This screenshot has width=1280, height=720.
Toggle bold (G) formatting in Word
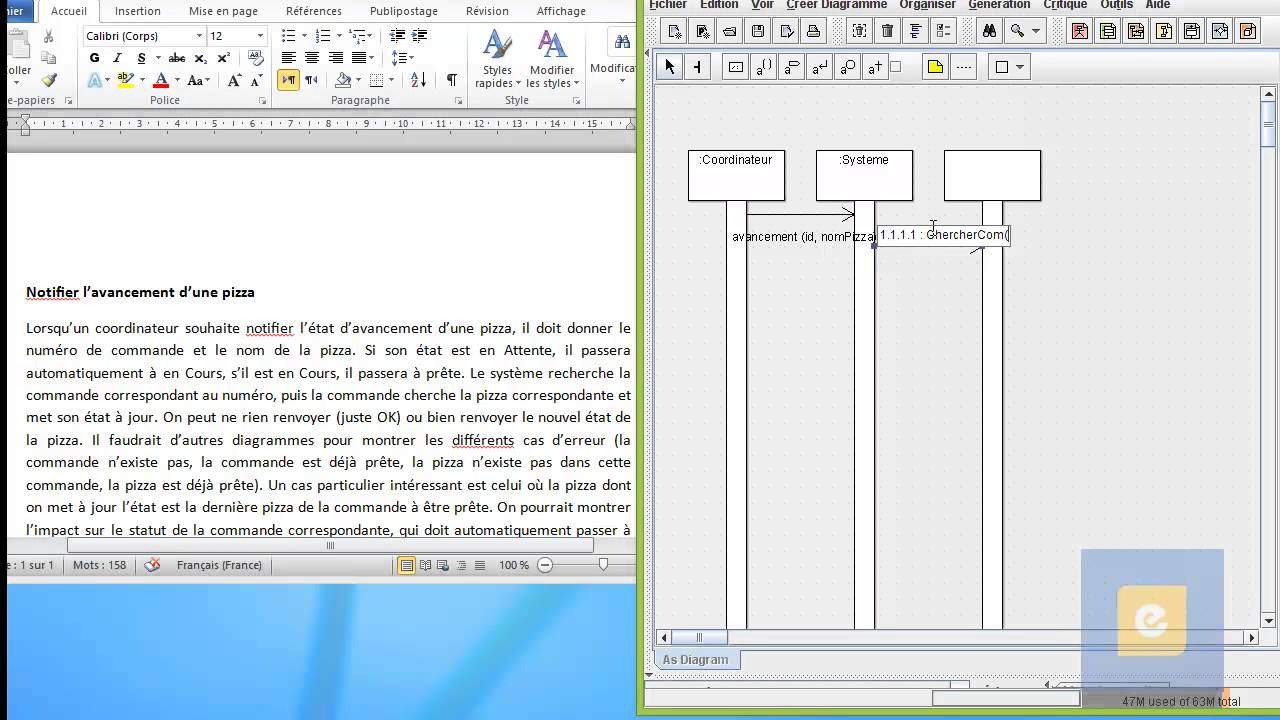click(95, 59)
